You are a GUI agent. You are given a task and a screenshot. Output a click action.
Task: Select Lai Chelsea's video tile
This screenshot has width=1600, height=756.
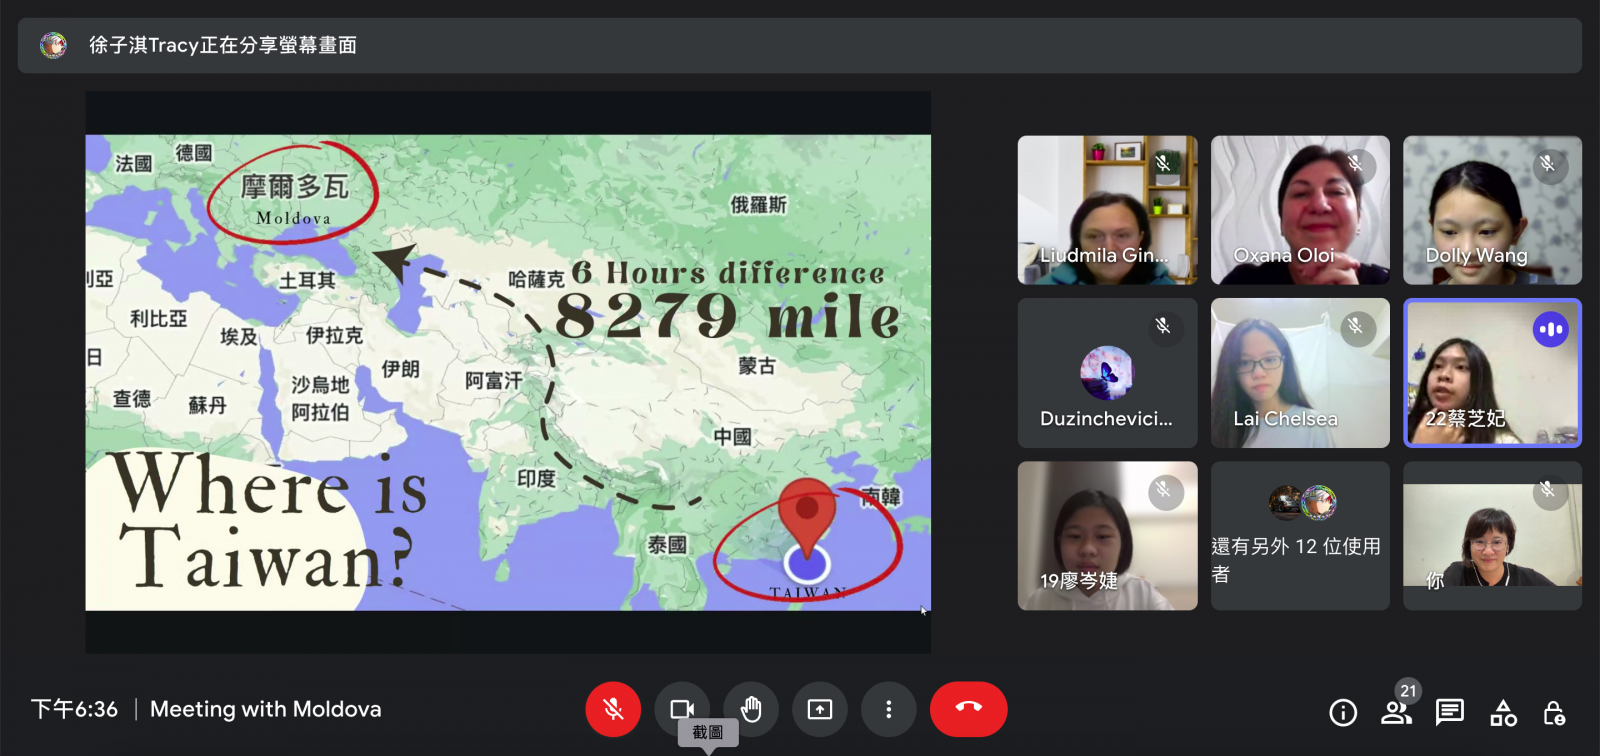coord(1300,373)
